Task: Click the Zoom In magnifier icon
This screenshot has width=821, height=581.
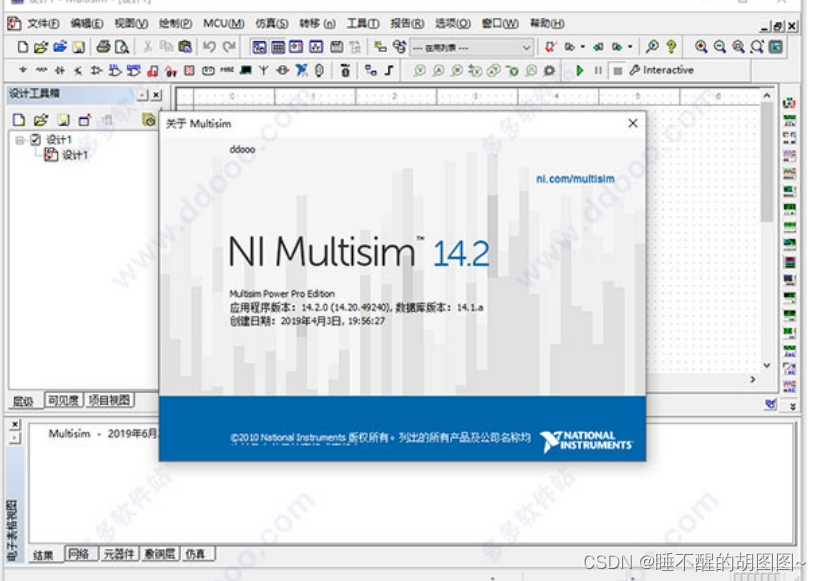Action: (700, 47)
